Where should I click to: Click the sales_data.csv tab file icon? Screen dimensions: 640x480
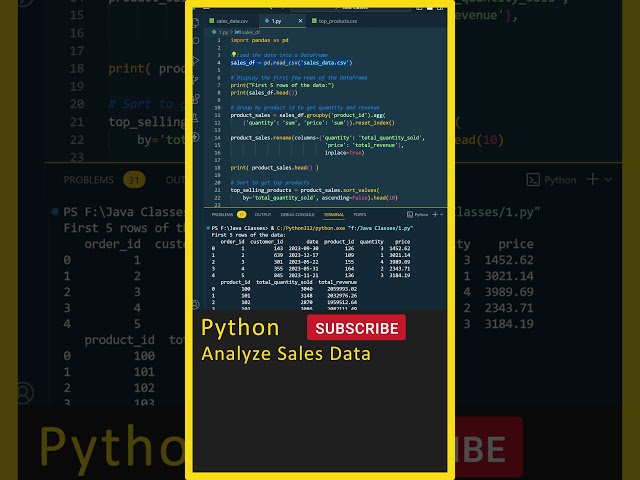pos(211,20)
